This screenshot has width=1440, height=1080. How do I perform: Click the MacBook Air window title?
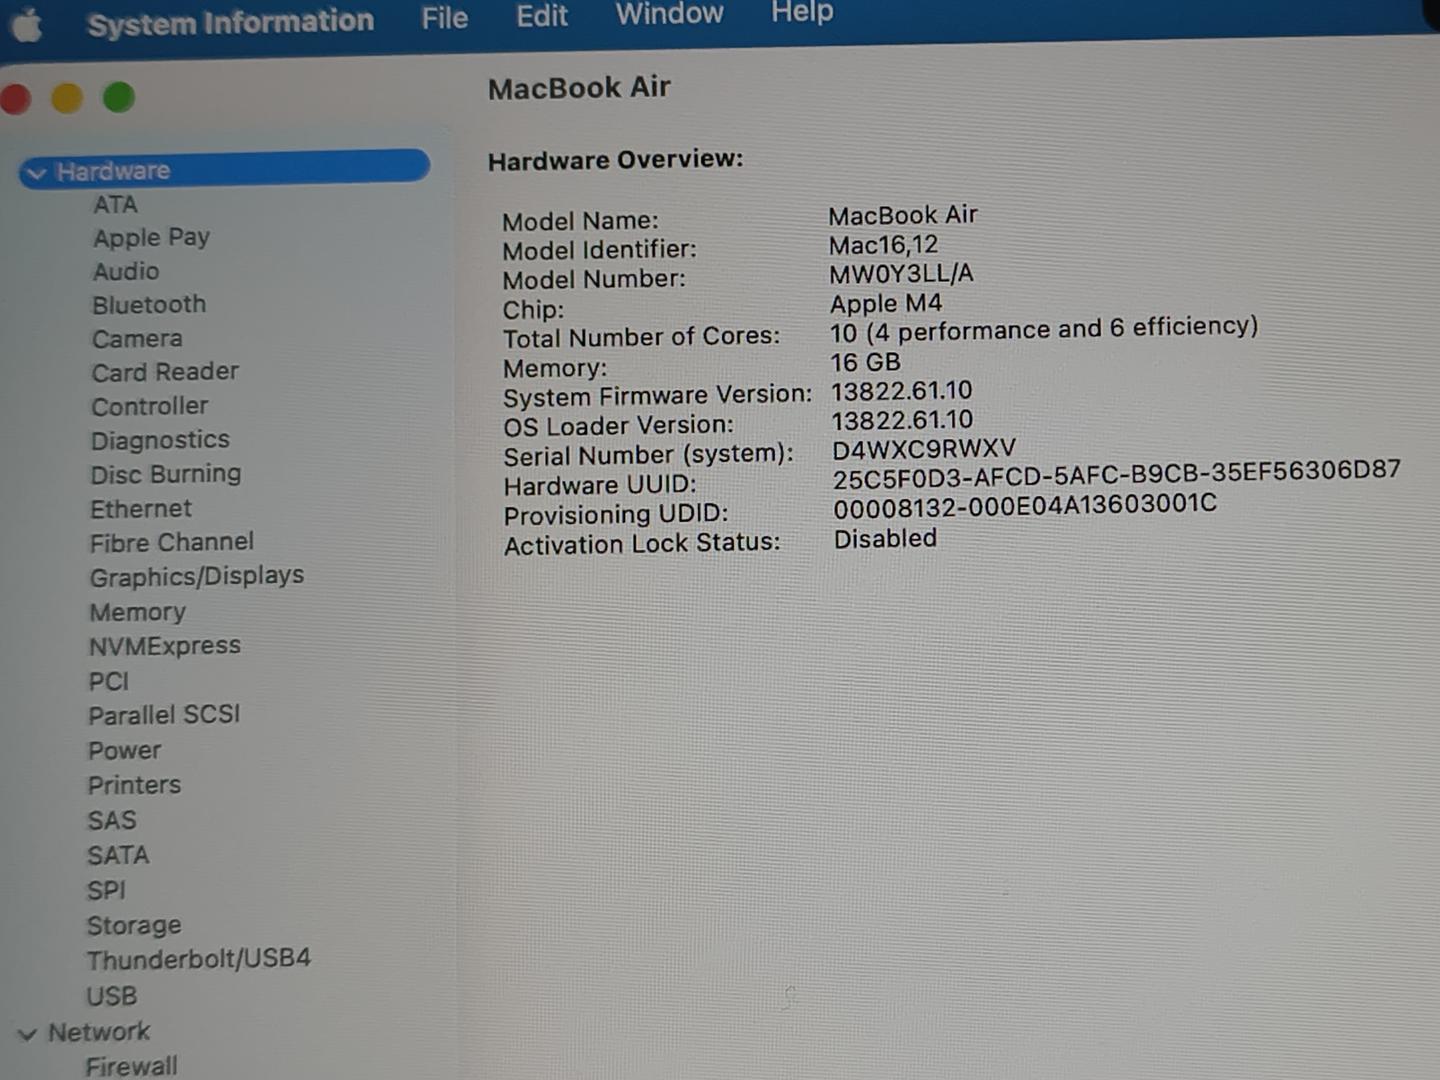point(579,88)
